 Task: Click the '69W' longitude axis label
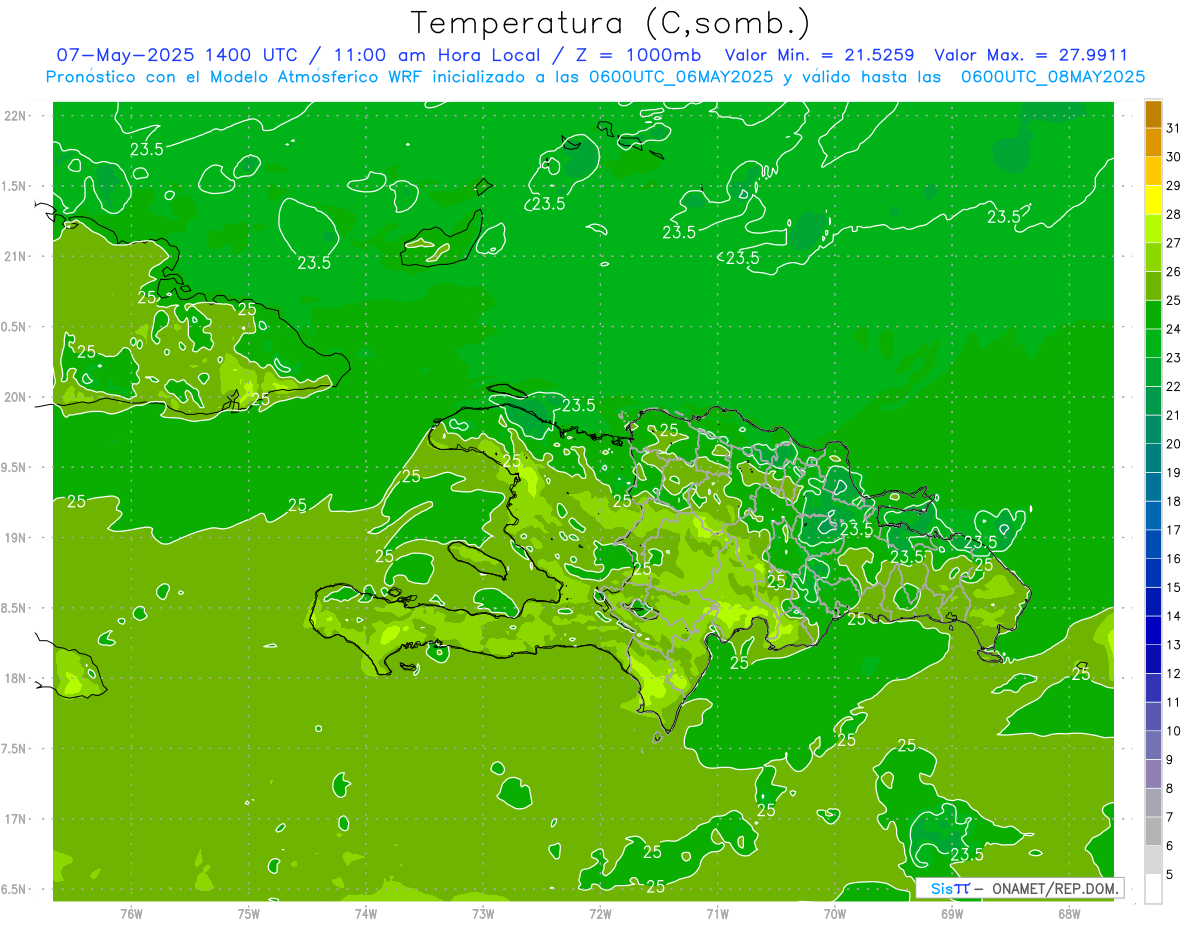(951, 913)
